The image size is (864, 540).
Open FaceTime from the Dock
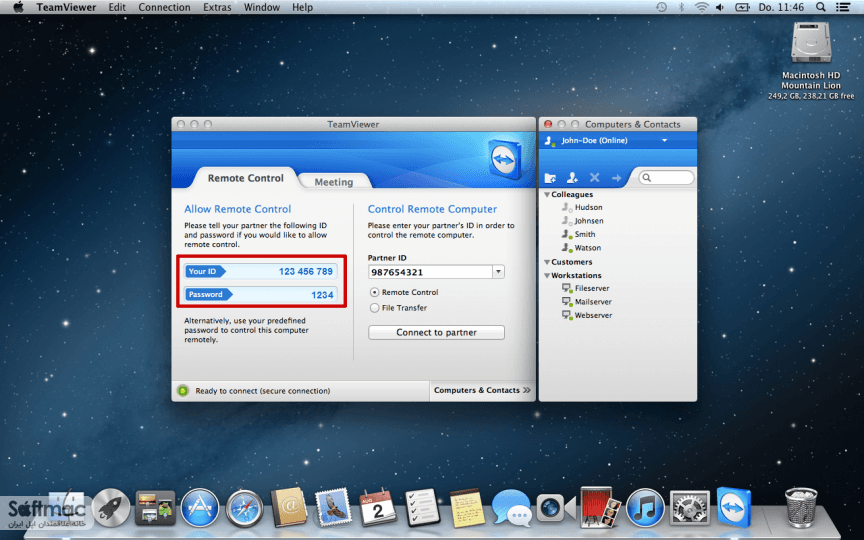click(x=555, y=507)
